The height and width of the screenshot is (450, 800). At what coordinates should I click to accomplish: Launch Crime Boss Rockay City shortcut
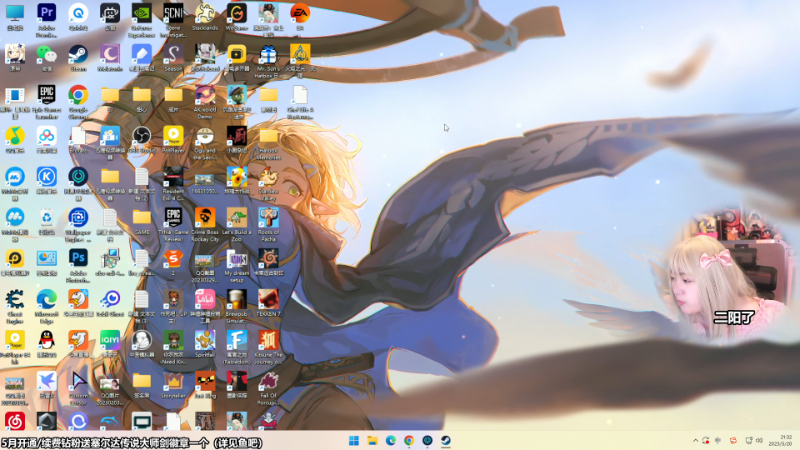(x=205, y=224)
